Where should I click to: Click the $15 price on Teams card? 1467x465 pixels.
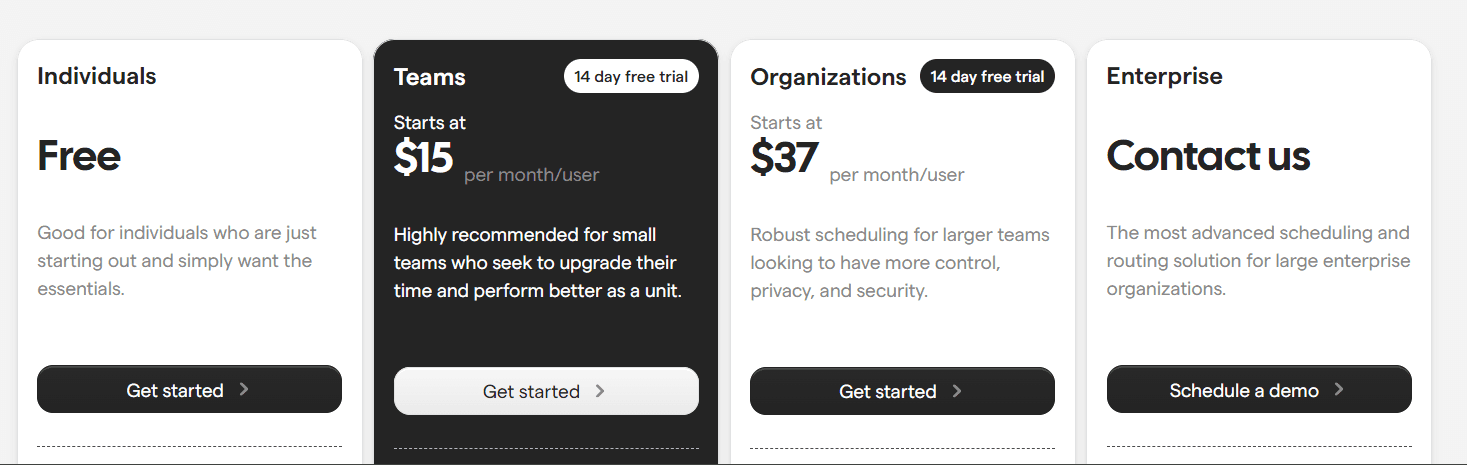(x=424, y=158)
